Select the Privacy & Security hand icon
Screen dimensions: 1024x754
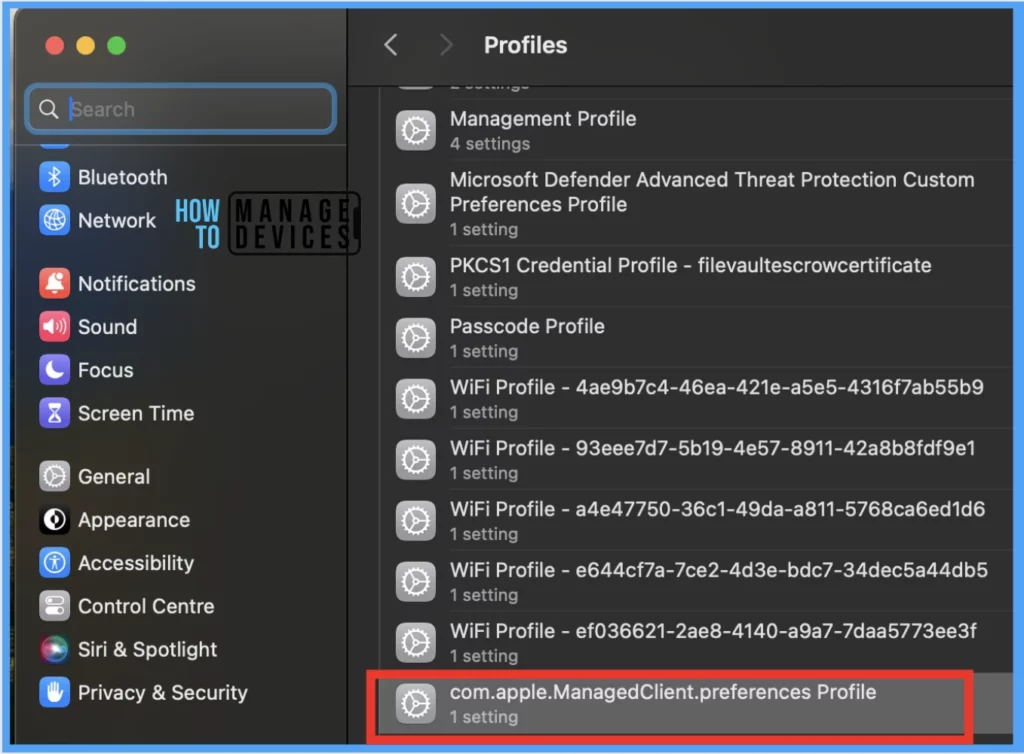(54, 692)
